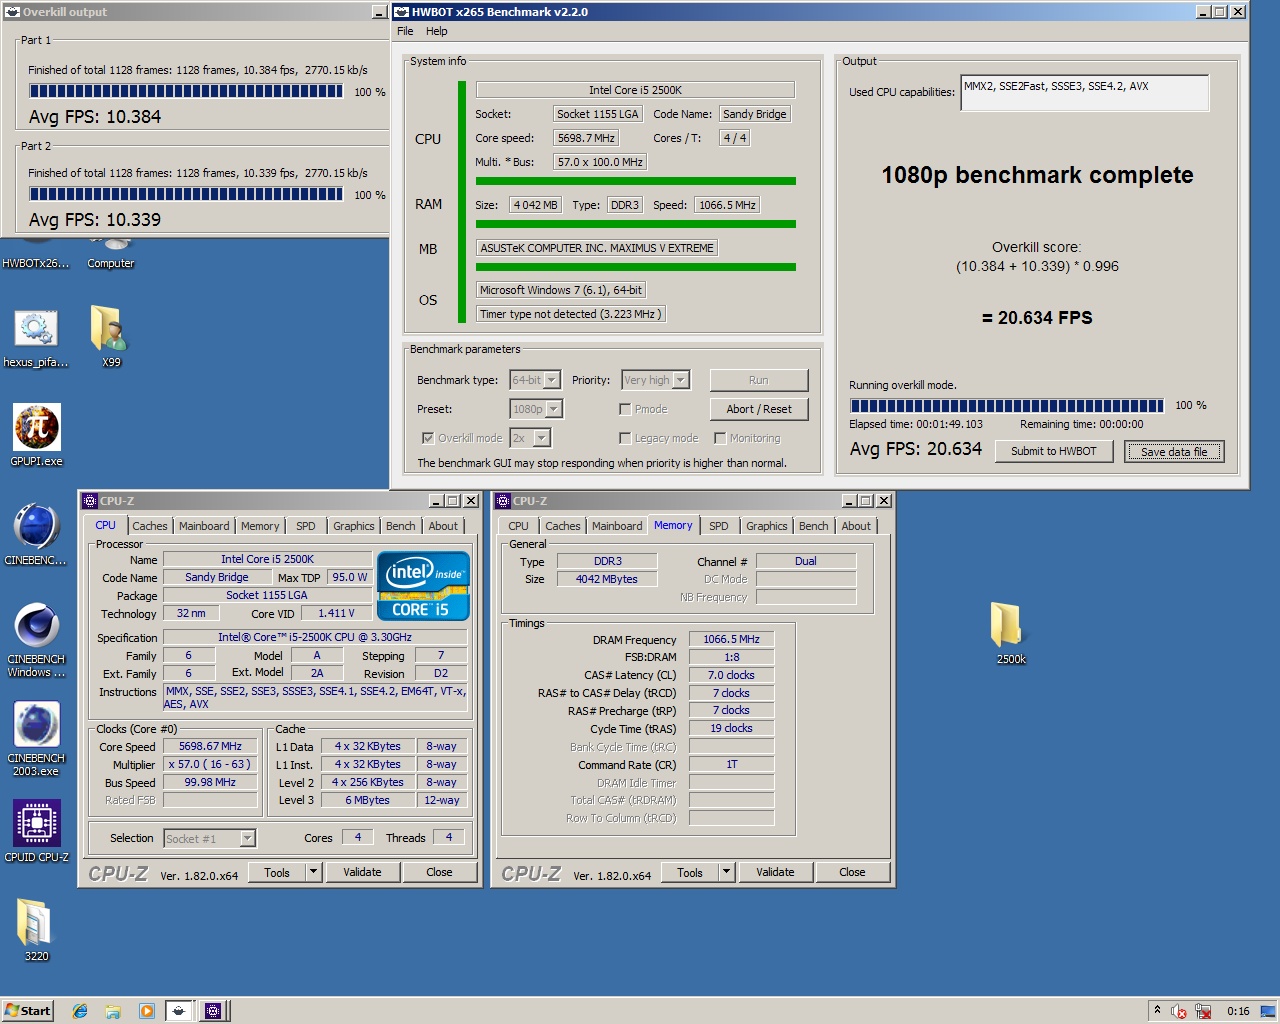Open the Socket #1 selection dropdown

(210, 839)
